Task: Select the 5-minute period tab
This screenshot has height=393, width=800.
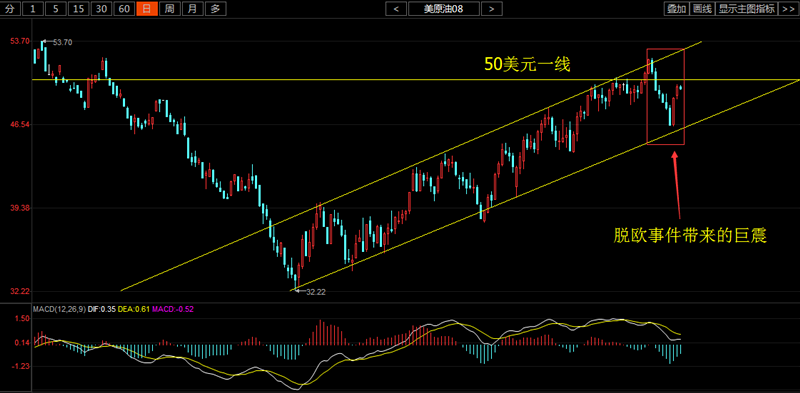Action: point(56,8)
